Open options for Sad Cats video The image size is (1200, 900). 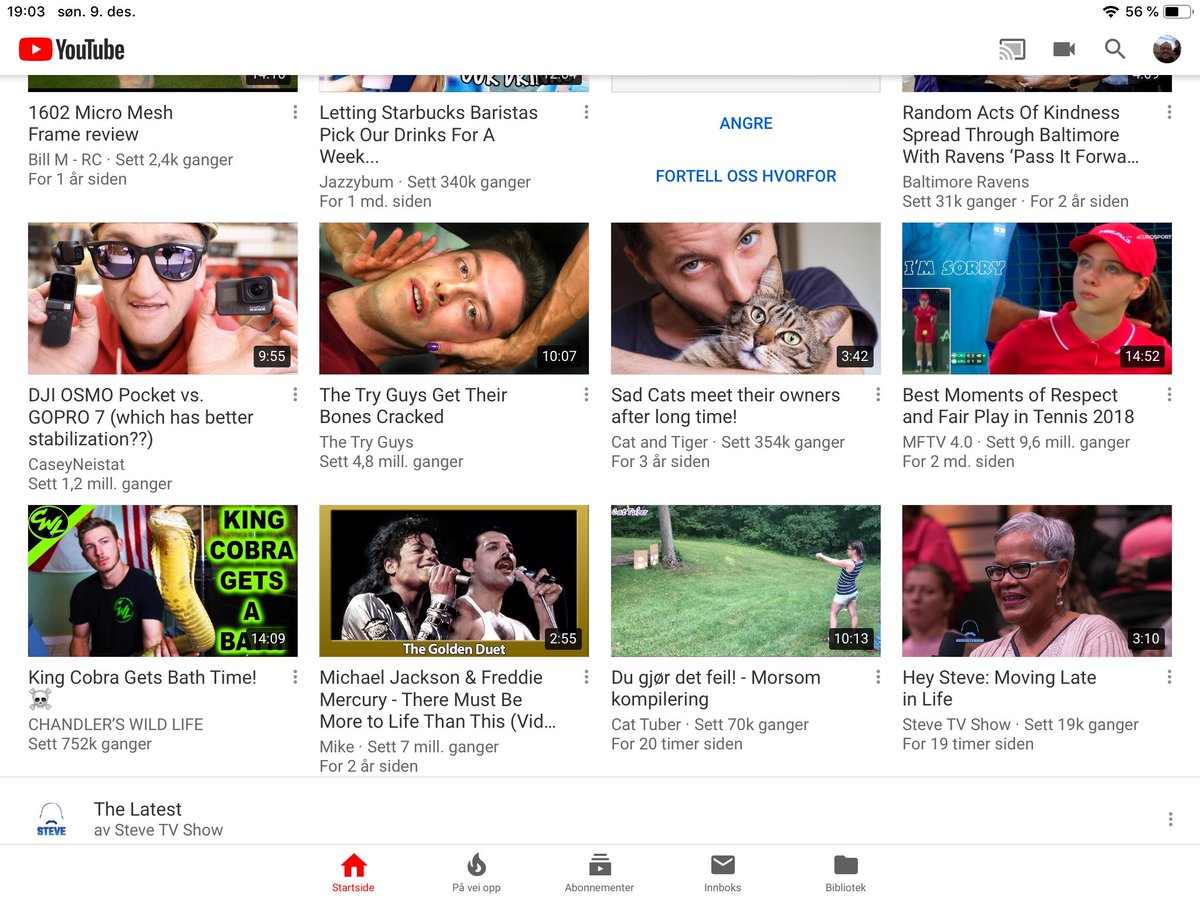(878, 395)
